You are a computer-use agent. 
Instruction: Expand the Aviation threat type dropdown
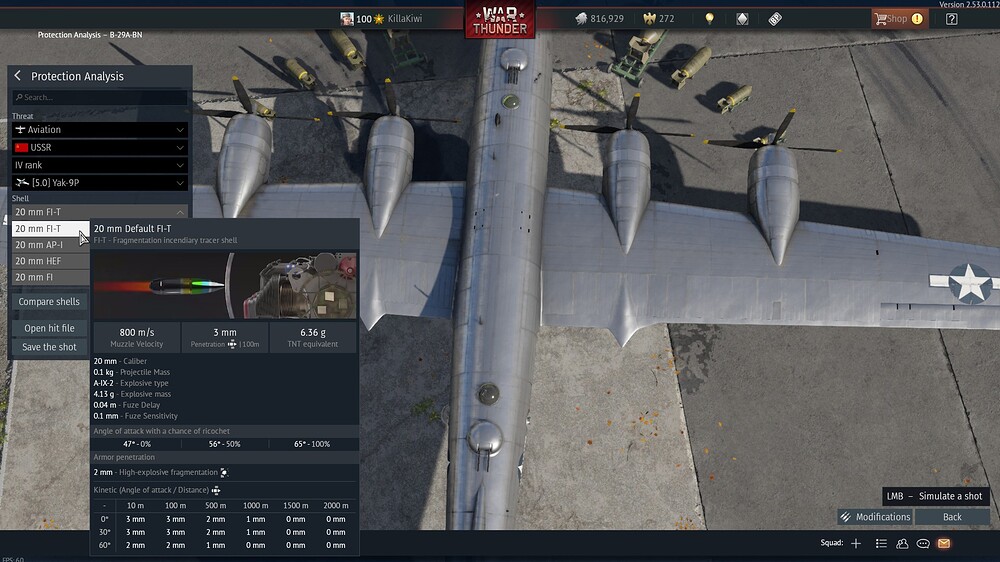click(x=99, y=130)
